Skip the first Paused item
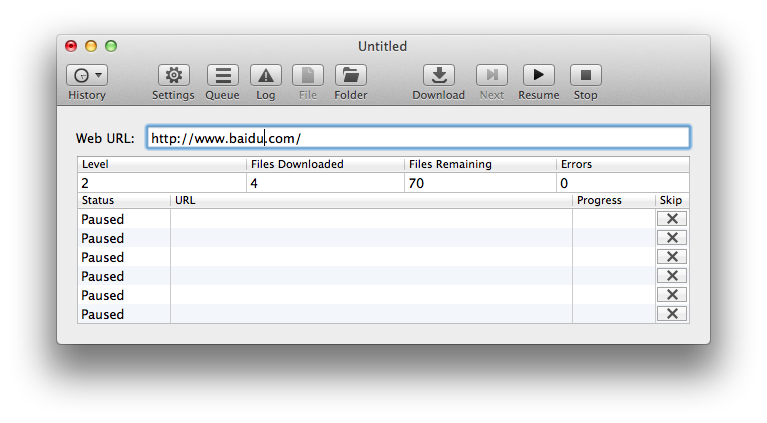 (672, 219)
